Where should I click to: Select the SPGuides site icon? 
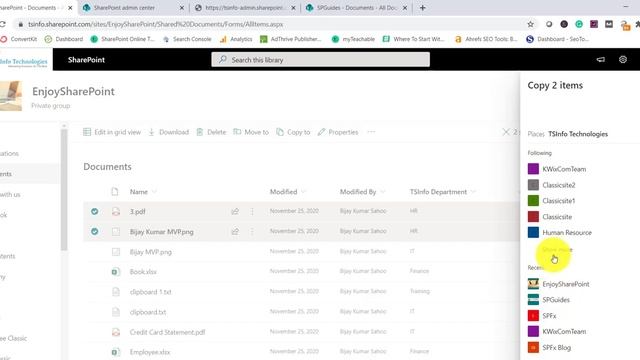533,300
